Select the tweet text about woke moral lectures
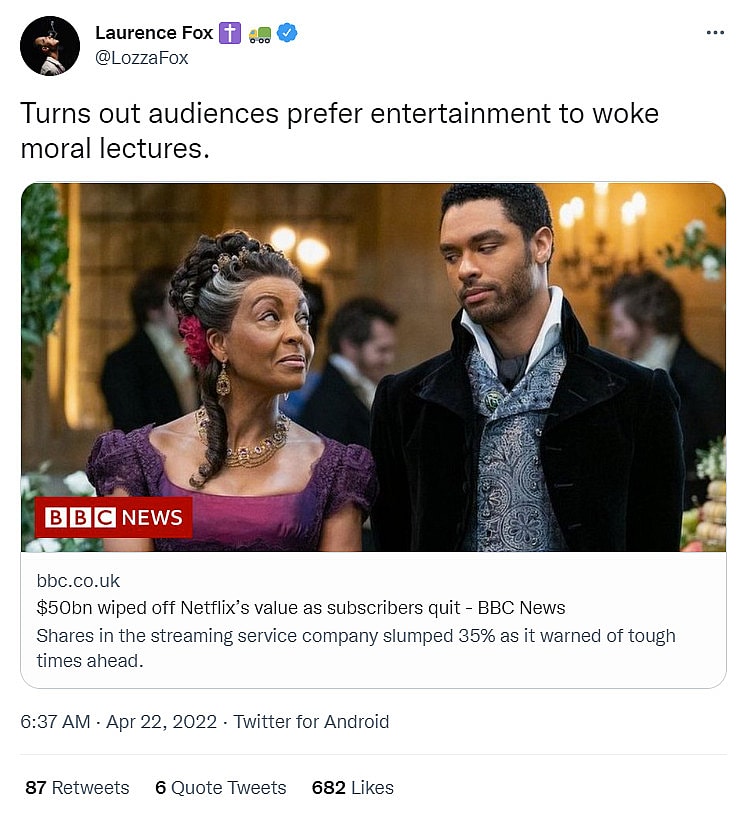 [339, 130]
